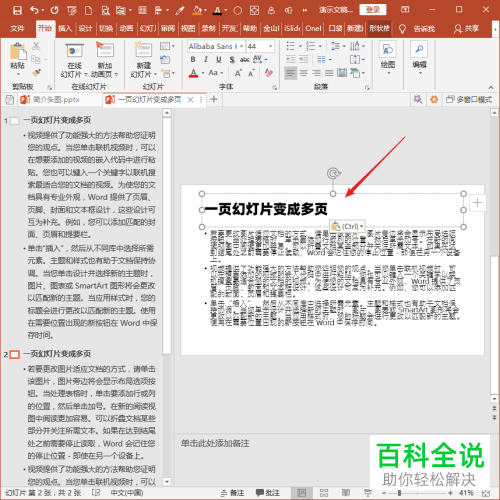
Task: Decrease font size with the smaller A icon
Action: (251, 73)
